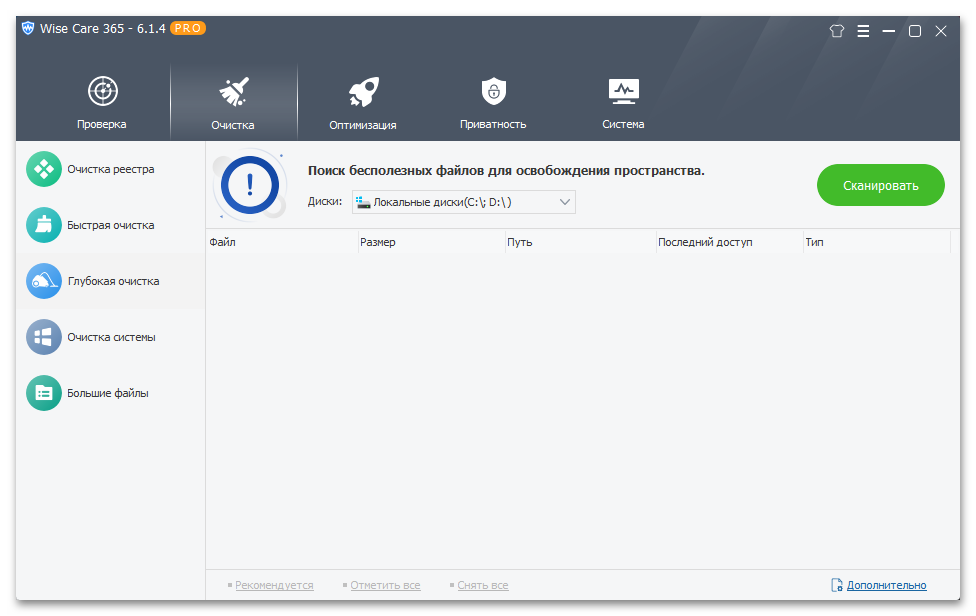Switch to the Приватность tab label
976x616 pixels.
[493, 124]
